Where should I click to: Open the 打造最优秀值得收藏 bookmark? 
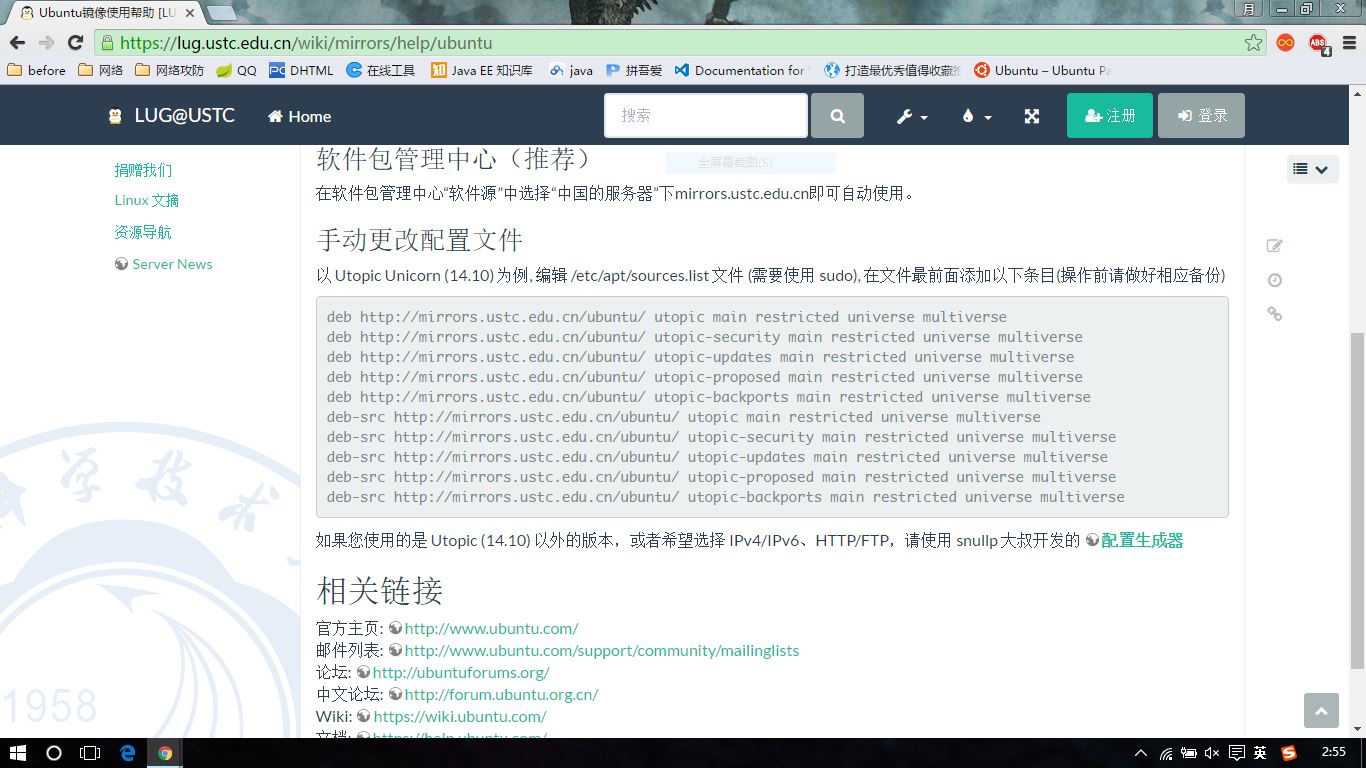pyautogui.click(x=892, y=70)
